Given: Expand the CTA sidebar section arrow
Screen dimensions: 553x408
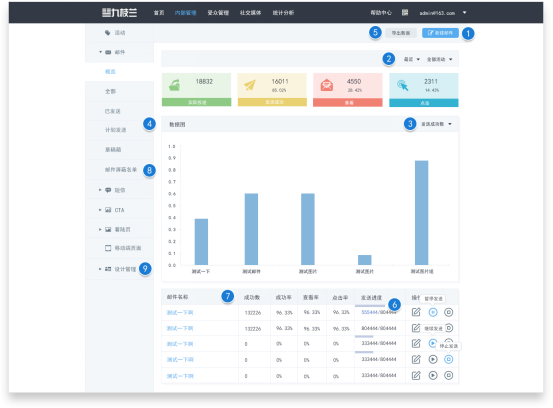Looking at the screenshot, I should 100,210.
